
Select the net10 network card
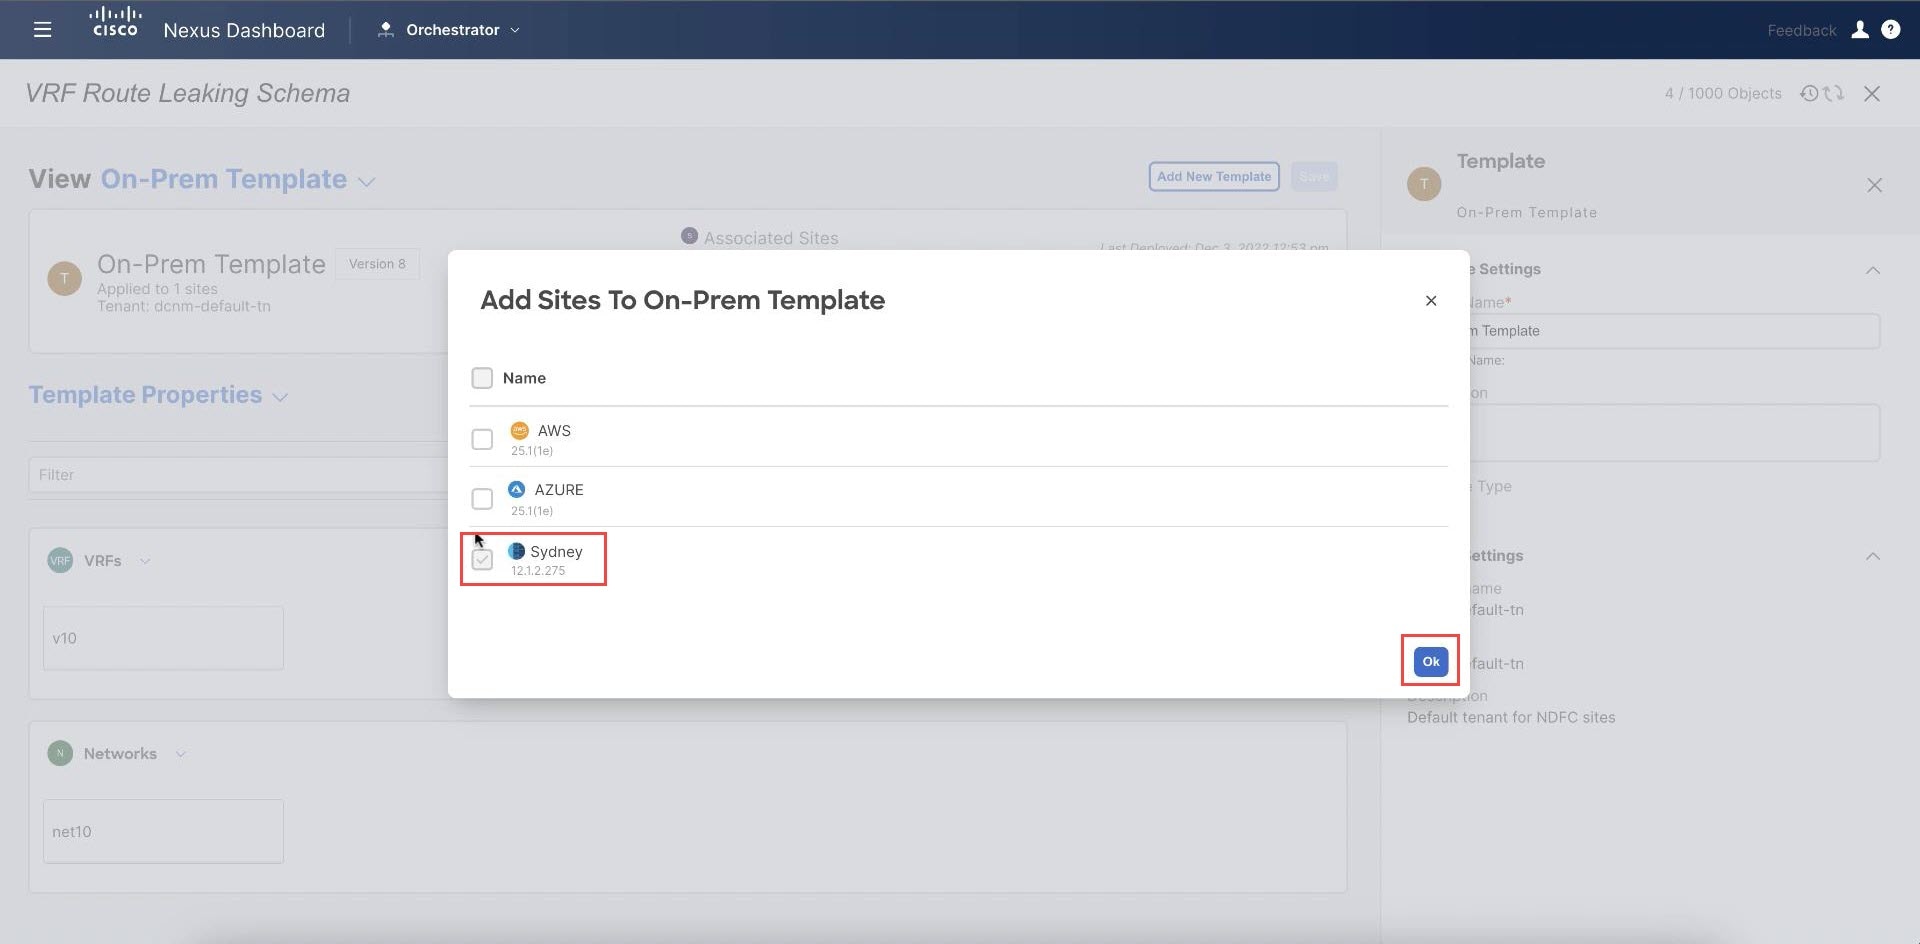(163, 831)
